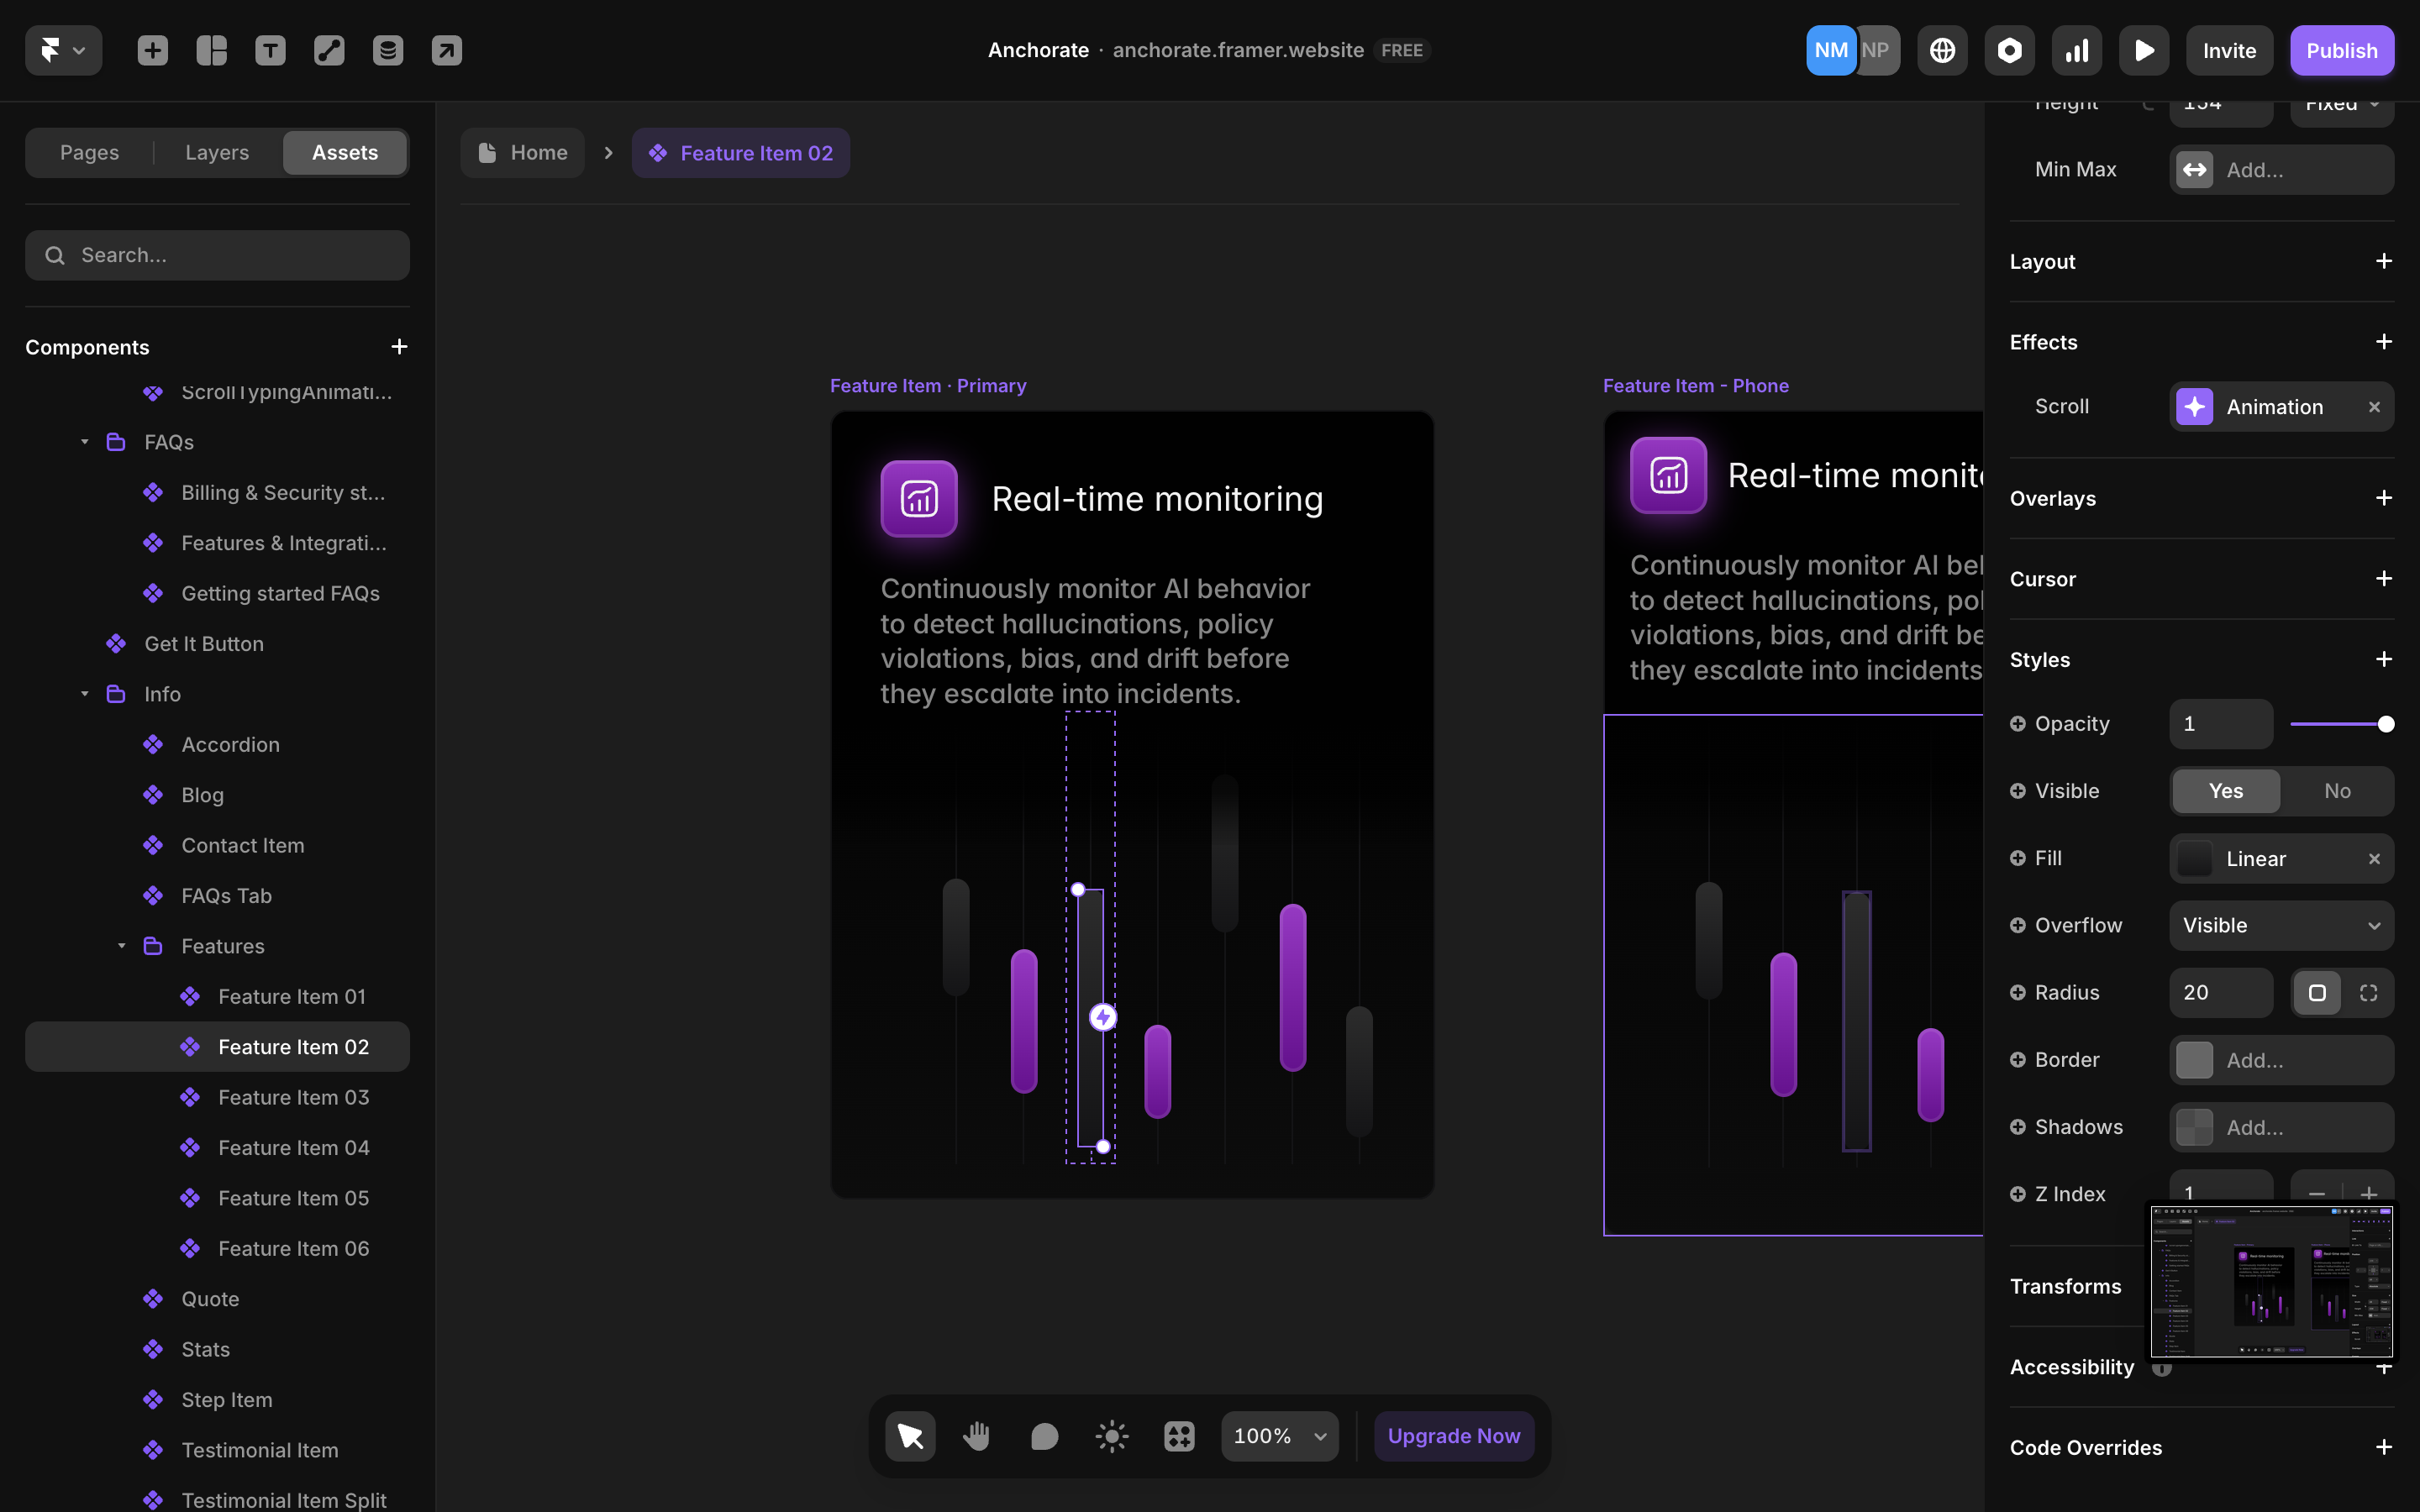This screenshot has height=1512, width=2420.
Task: Click the Publish button
Action: click(2341, 50)
